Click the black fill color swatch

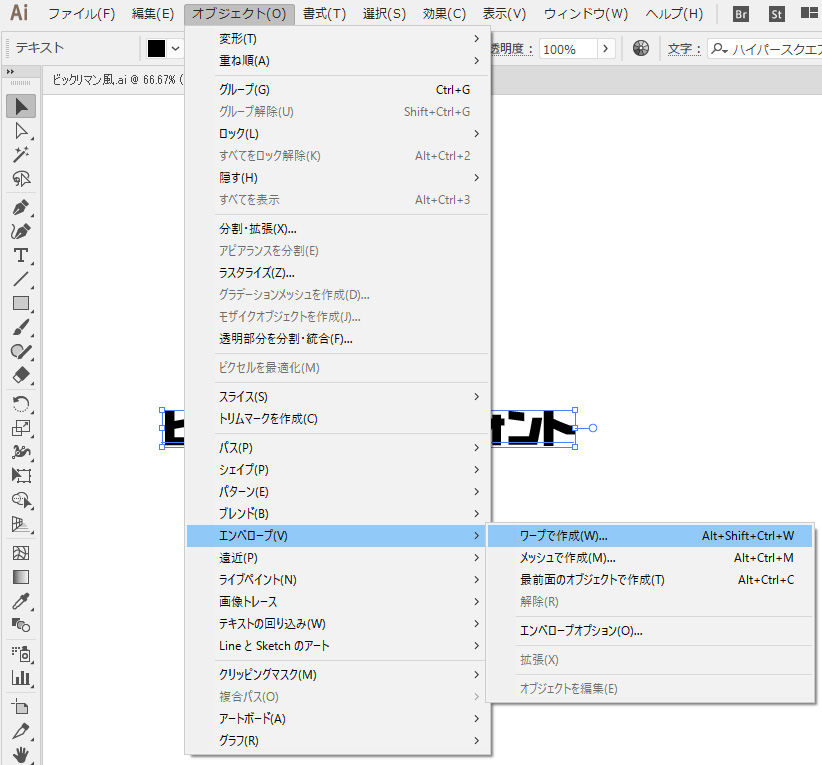(156, 49)
